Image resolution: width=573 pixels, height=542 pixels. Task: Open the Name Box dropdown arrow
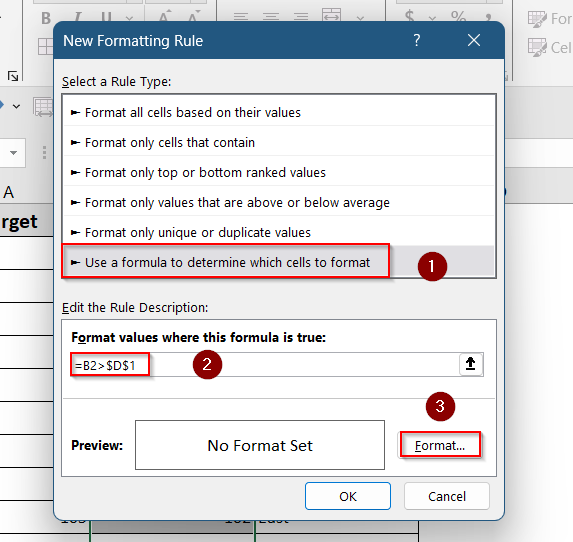(x=14, y=153)
